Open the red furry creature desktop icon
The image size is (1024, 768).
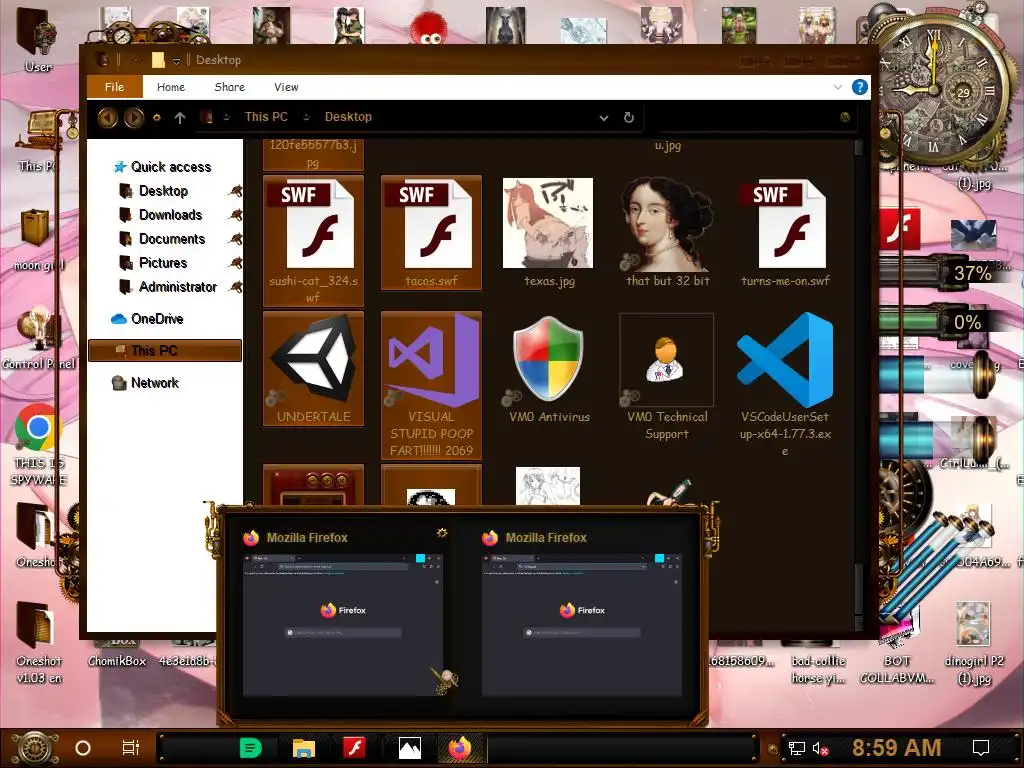(x=429, y=26)
